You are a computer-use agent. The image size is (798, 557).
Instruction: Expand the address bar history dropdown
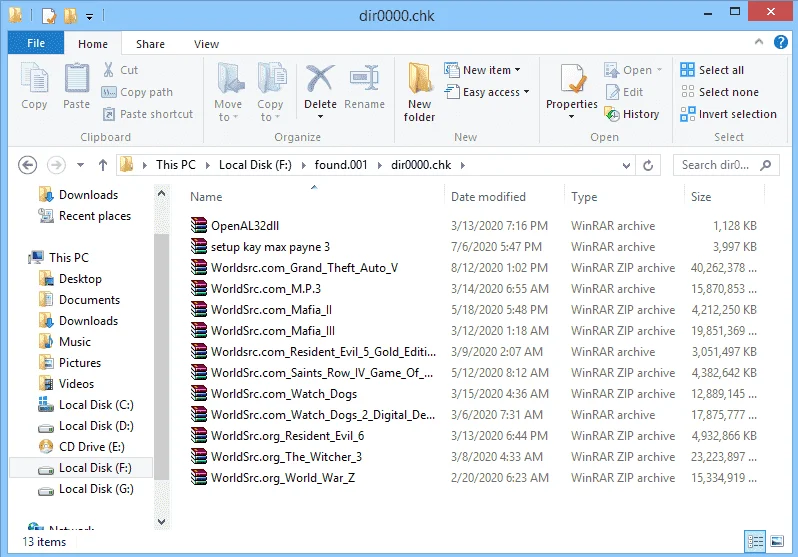[x=626, y=165]
